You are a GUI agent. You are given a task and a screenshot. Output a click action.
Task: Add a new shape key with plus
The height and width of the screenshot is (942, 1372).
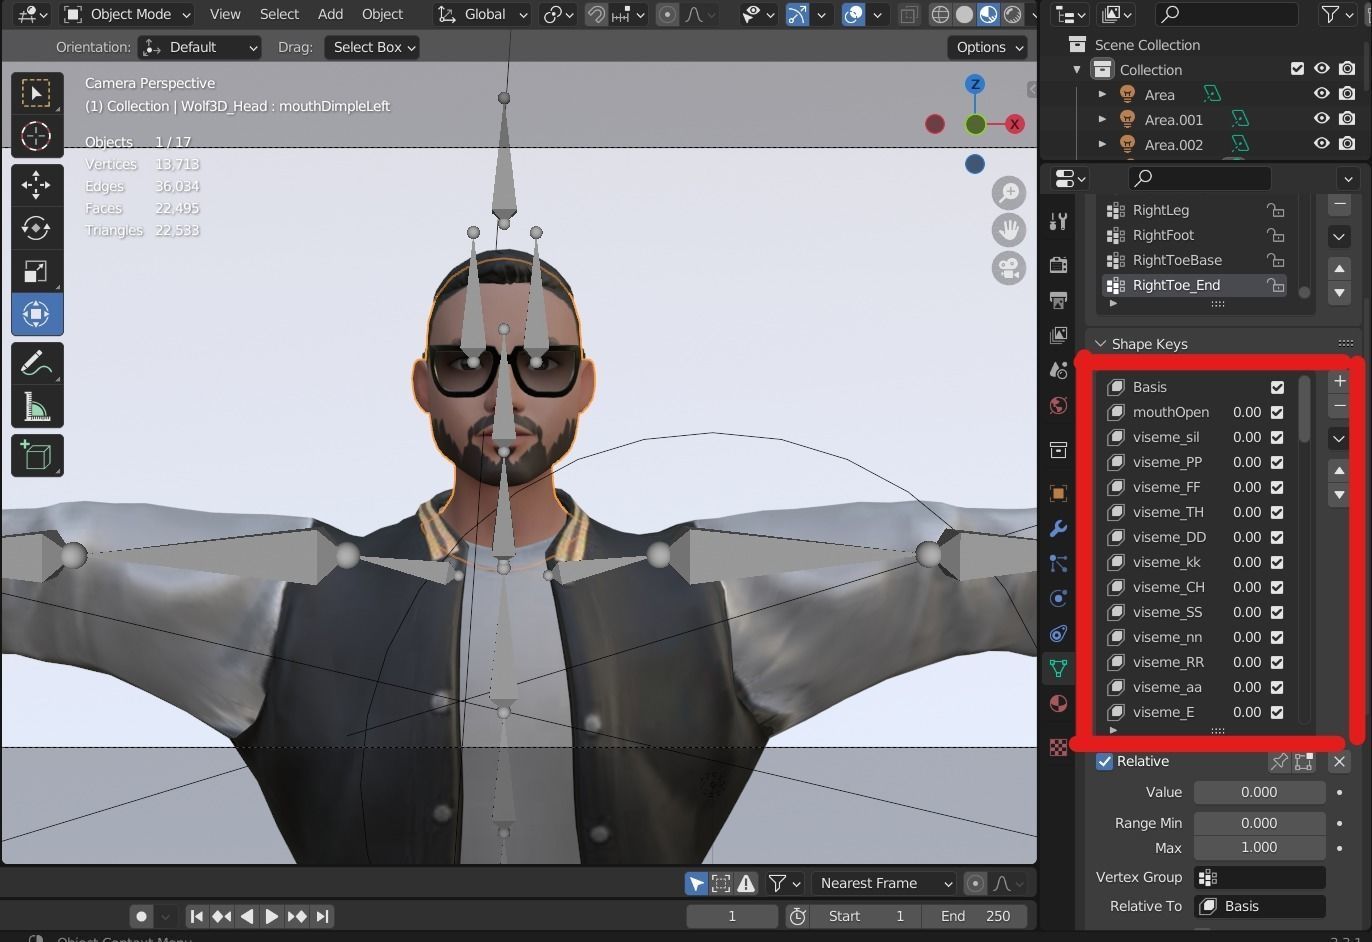tap(1340, 381)
